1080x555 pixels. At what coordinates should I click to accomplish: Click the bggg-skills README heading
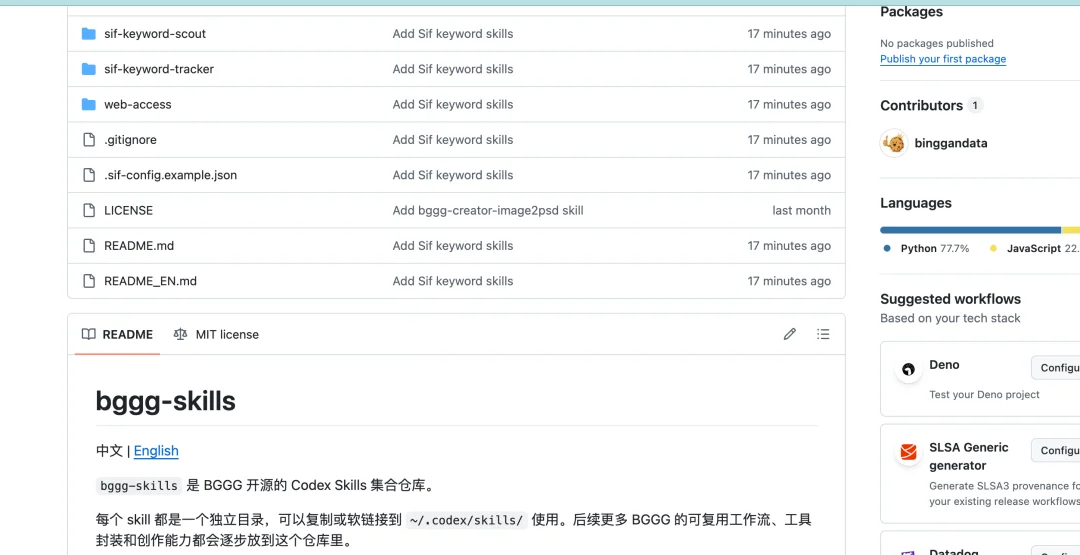(x=165, y=401)
